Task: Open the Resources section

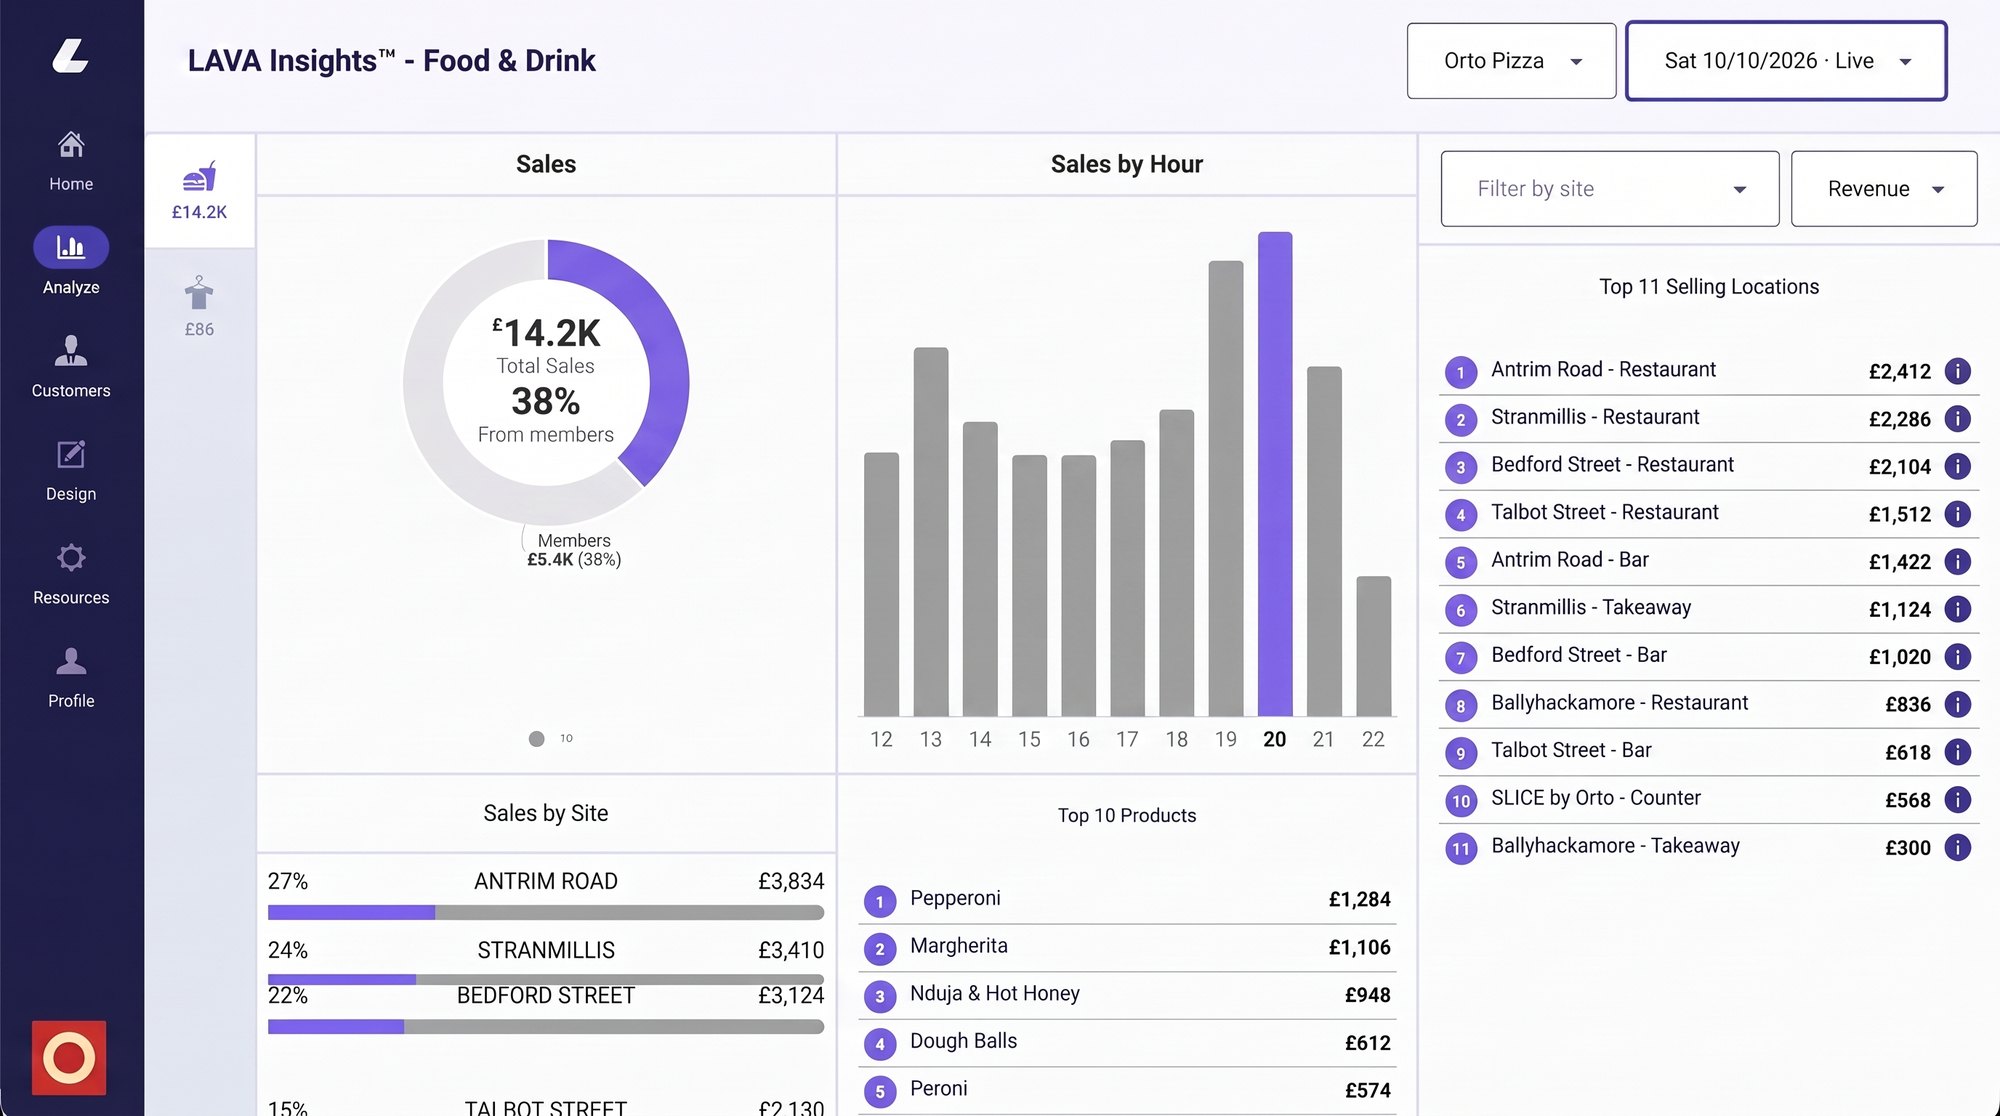Action: point(71,574)
